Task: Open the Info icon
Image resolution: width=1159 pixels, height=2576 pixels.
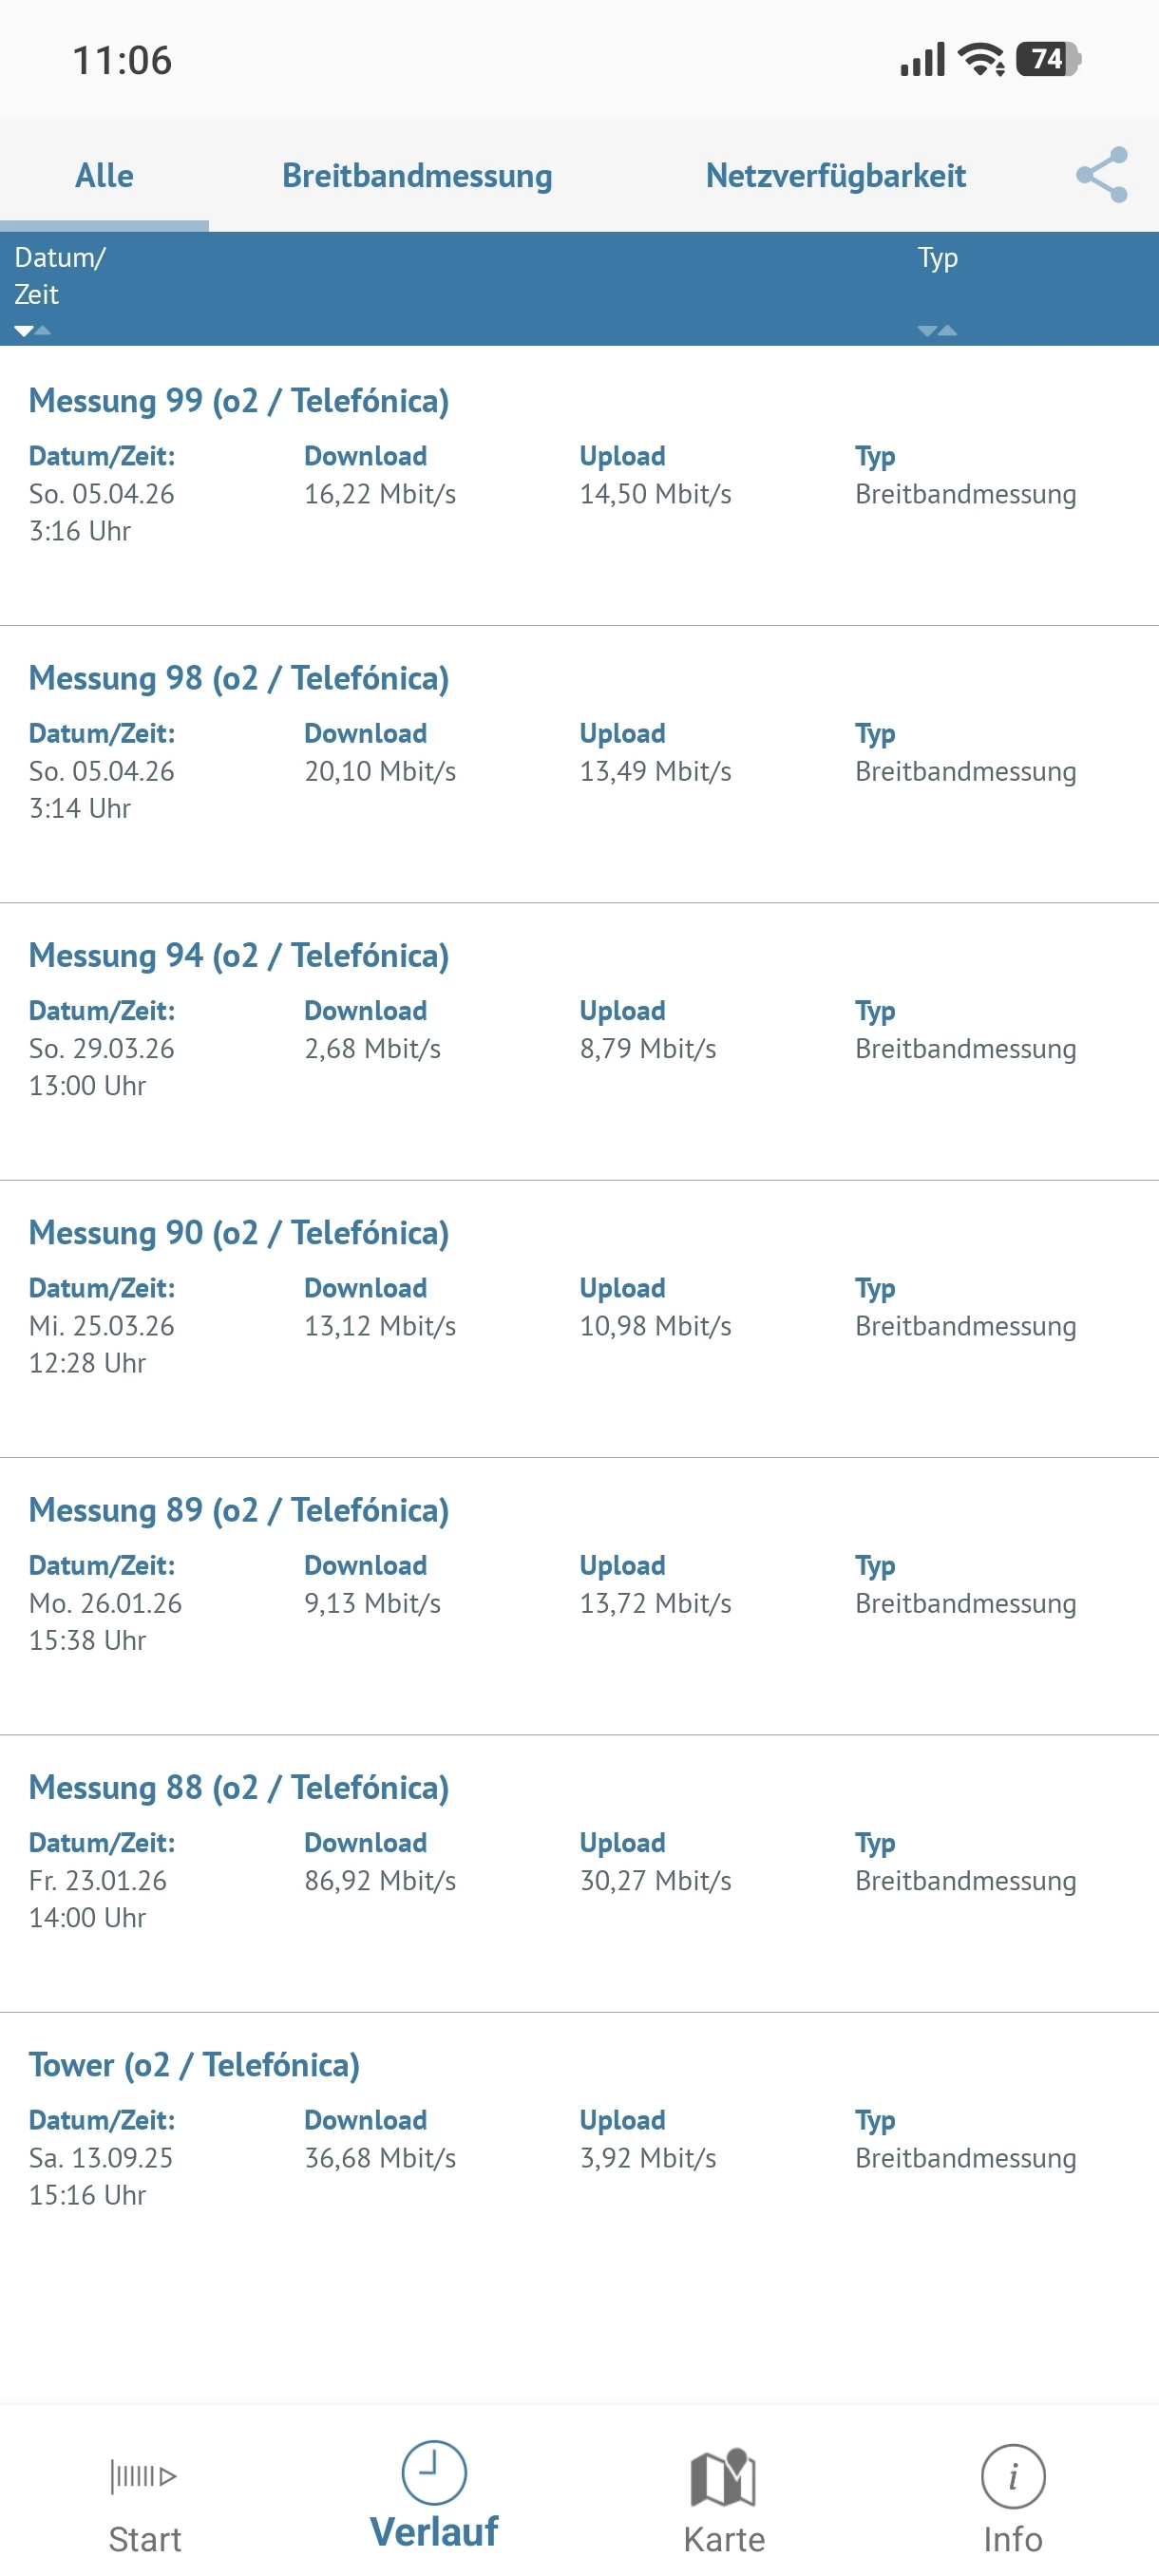Action: (x=1012, y=2477)
